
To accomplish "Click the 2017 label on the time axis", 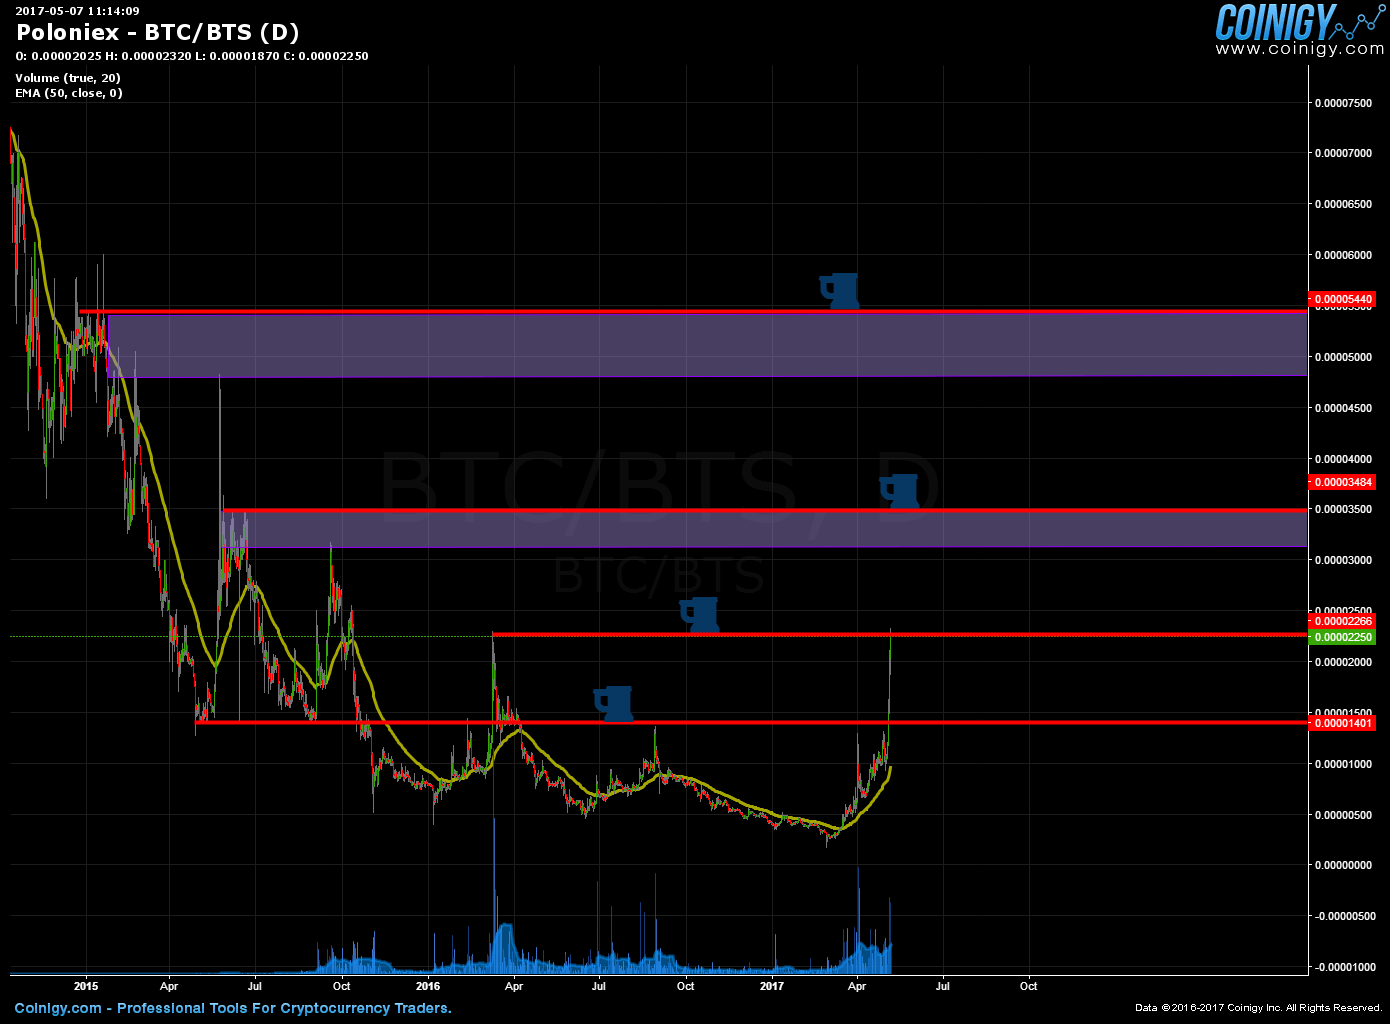I will (771, 986).
